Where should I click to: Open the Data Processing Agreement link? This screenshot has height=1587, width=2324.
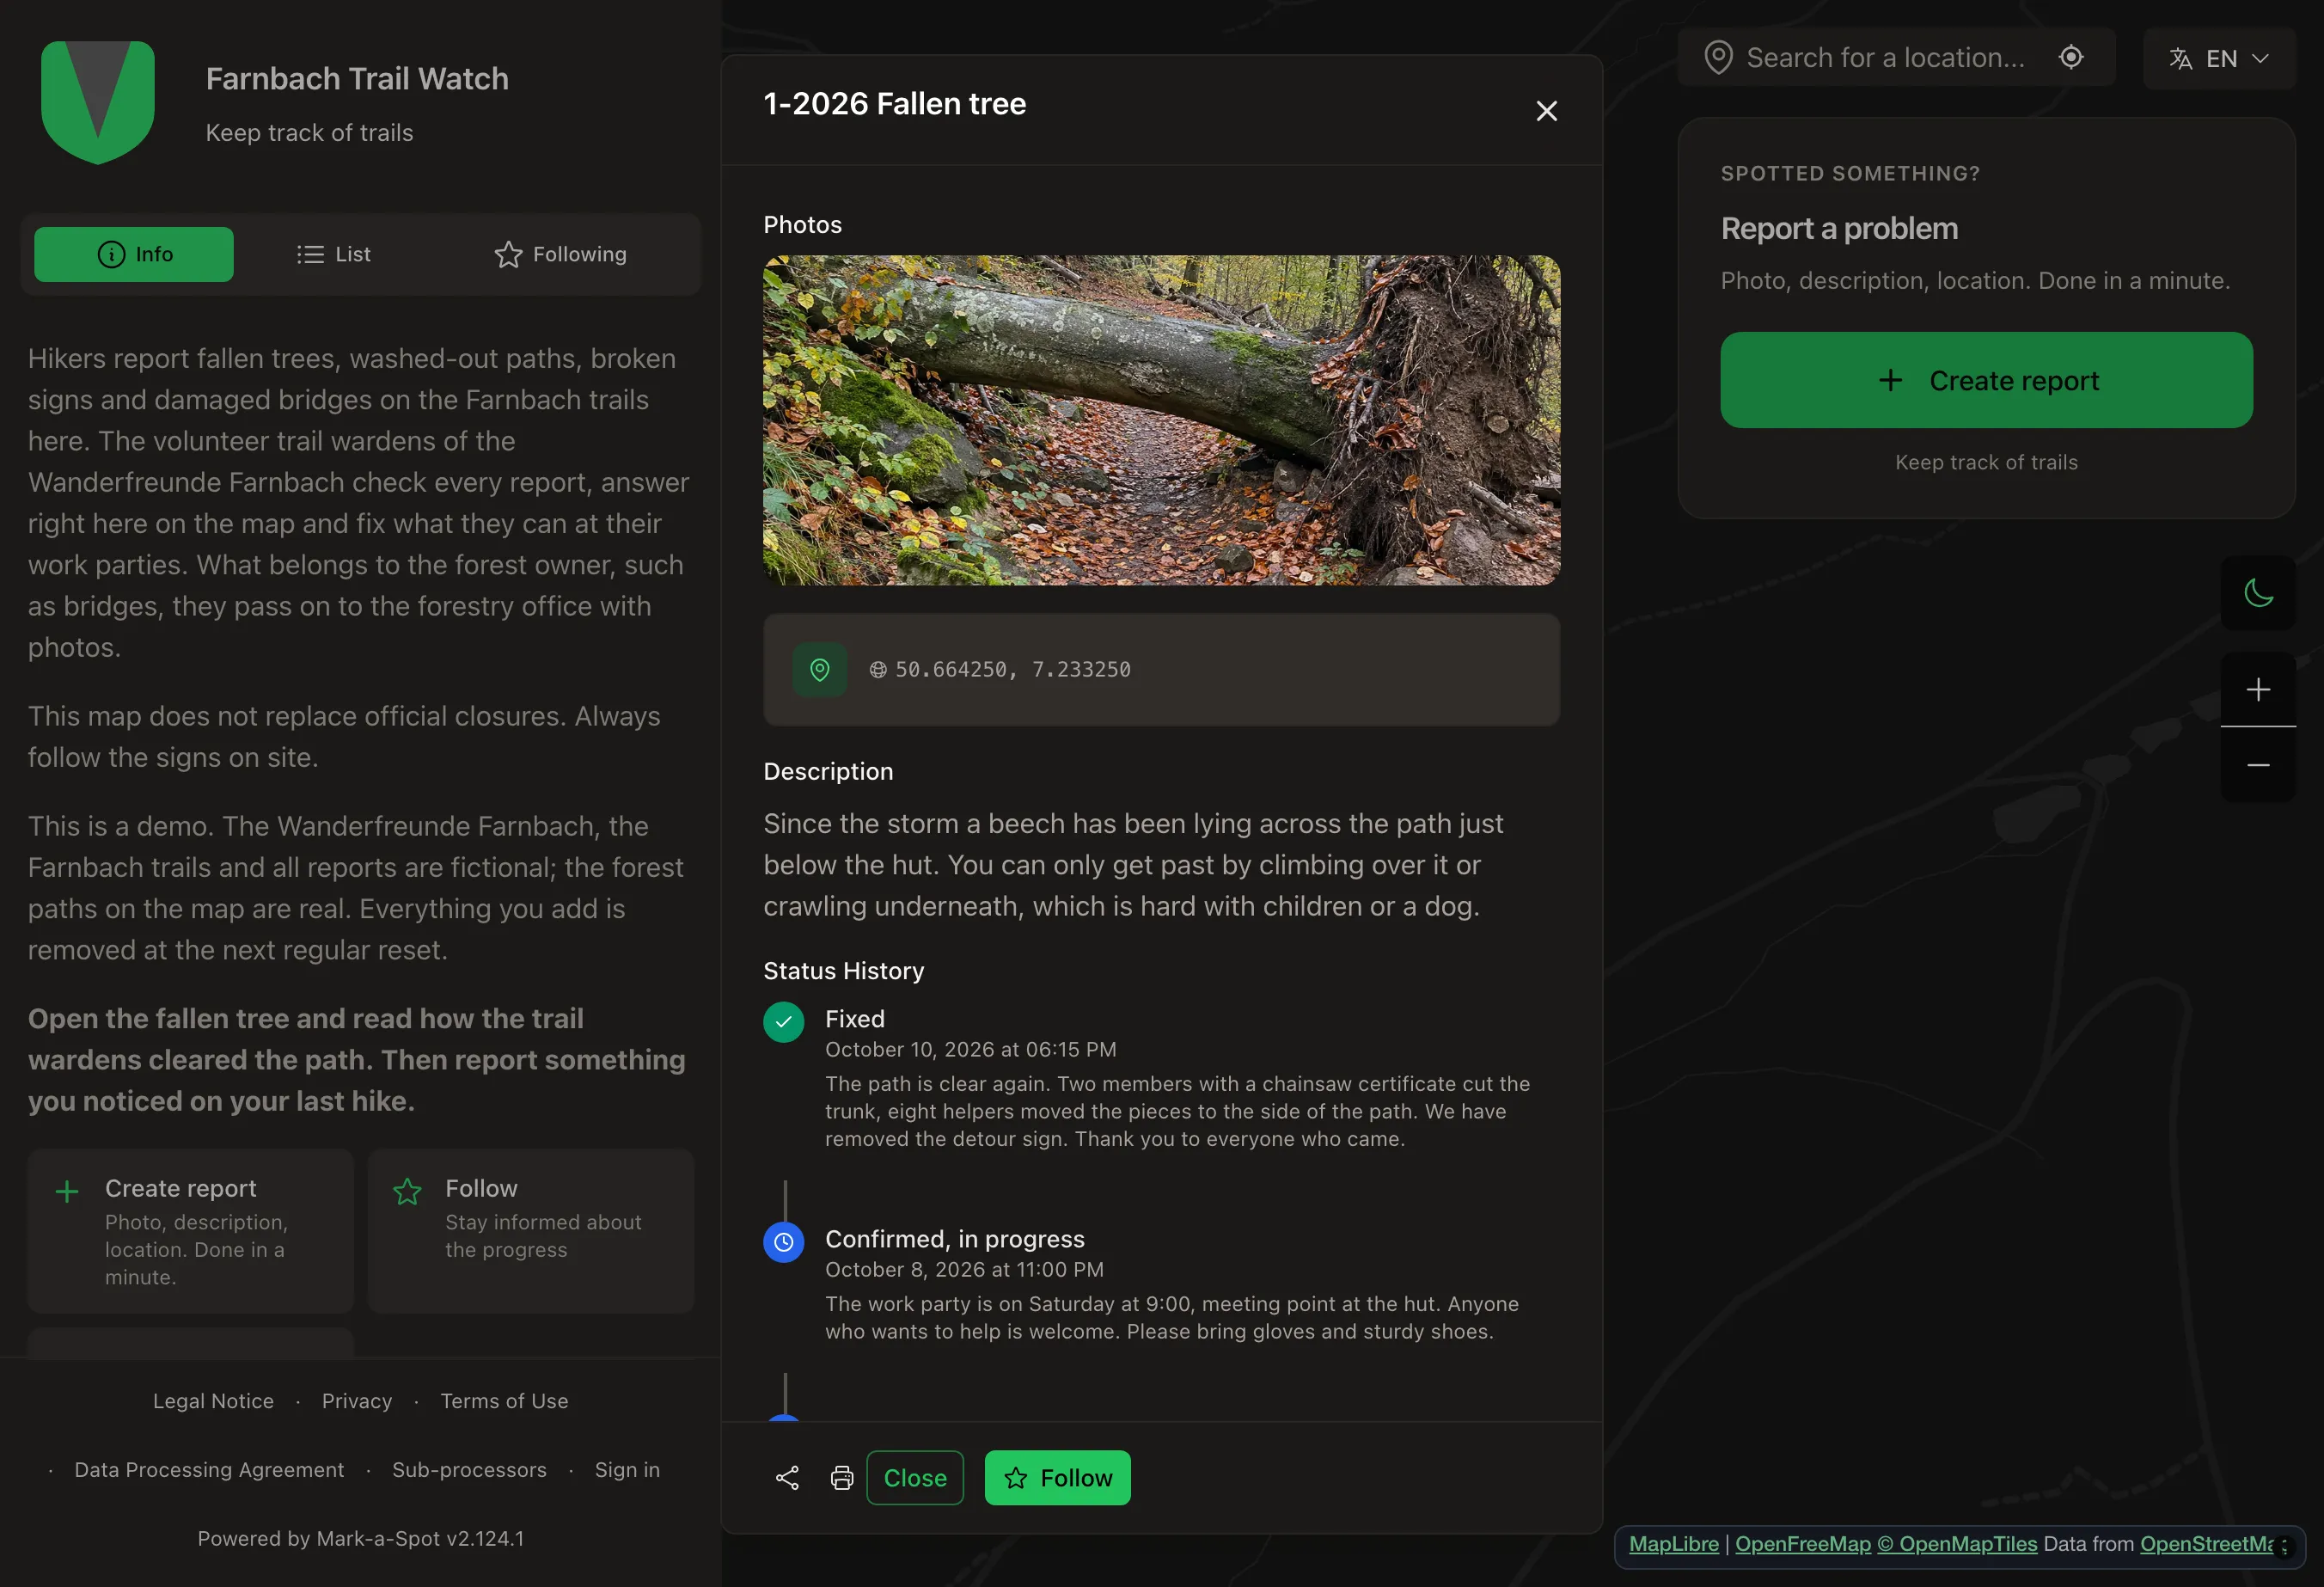point(209,1470)
